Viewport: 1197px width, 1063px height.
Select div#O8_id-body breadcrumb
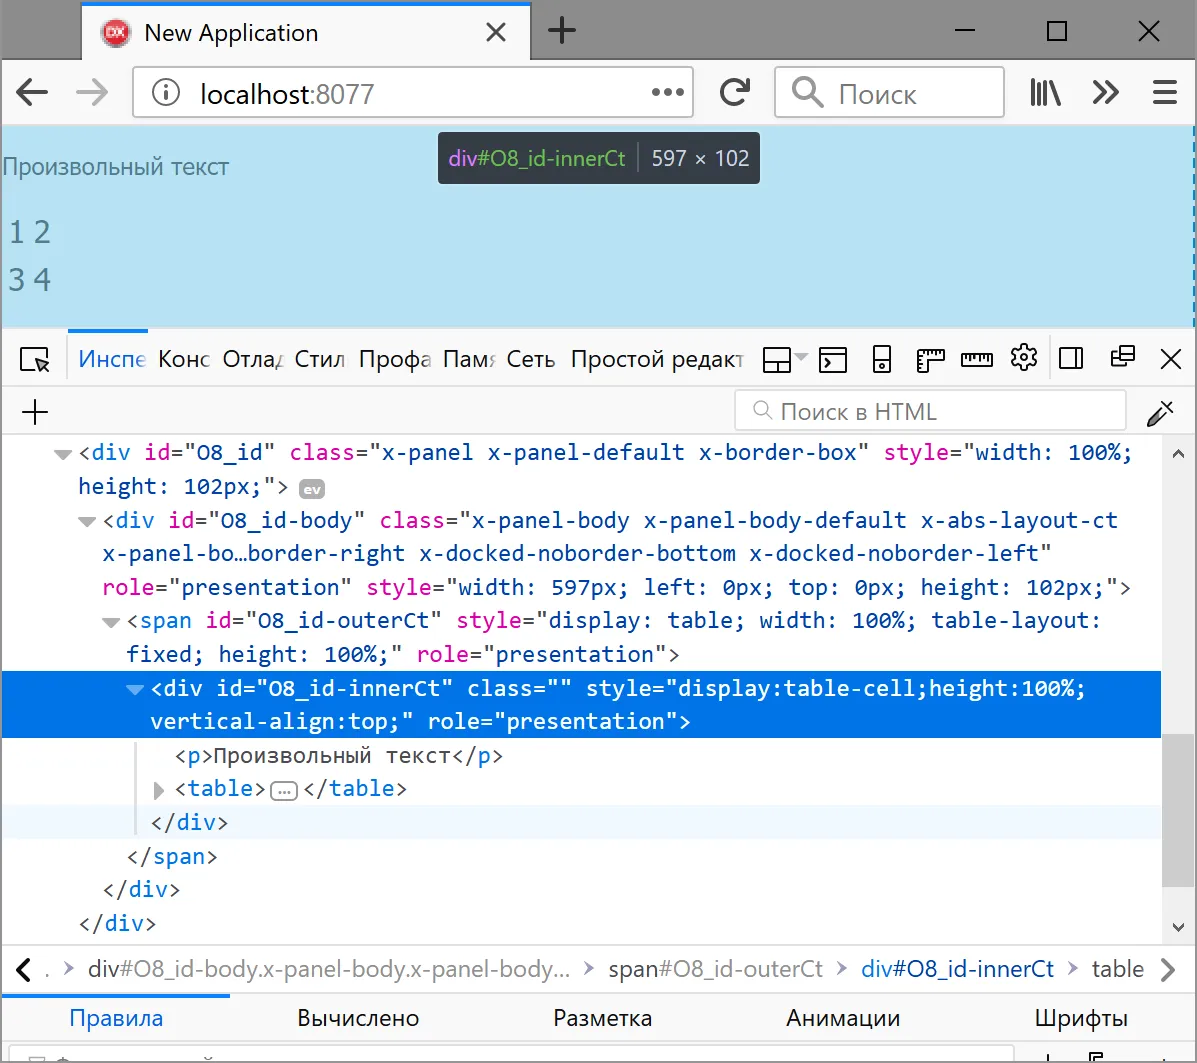pyautogui.click(x=329, y=969)
